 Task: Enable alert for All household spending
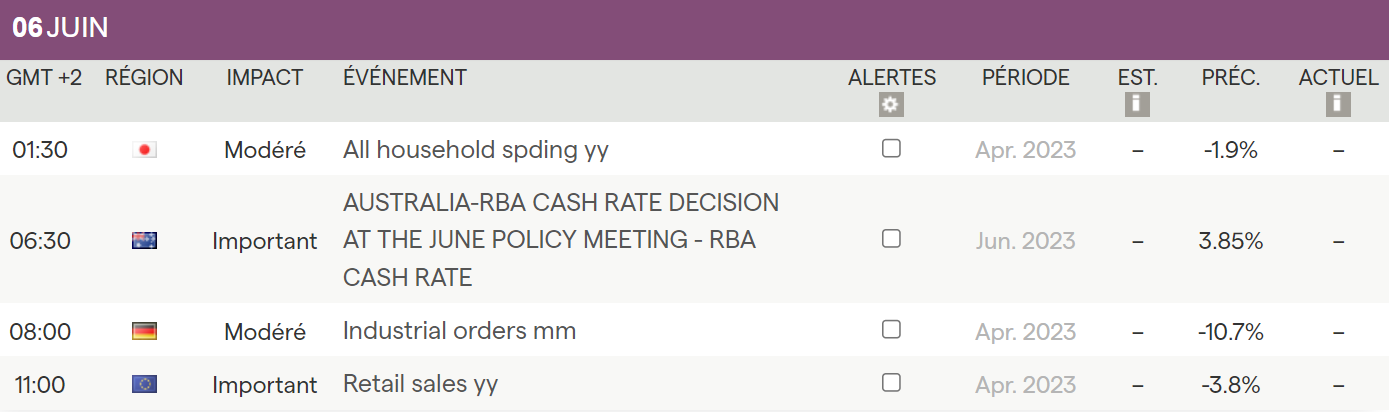coord(891,149)
